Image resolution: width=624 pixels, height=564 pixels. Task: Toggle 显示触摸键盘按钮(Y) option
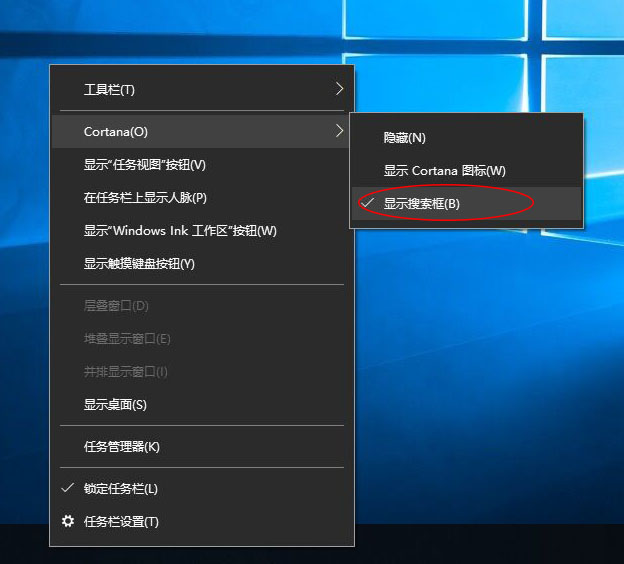point(202,263)
